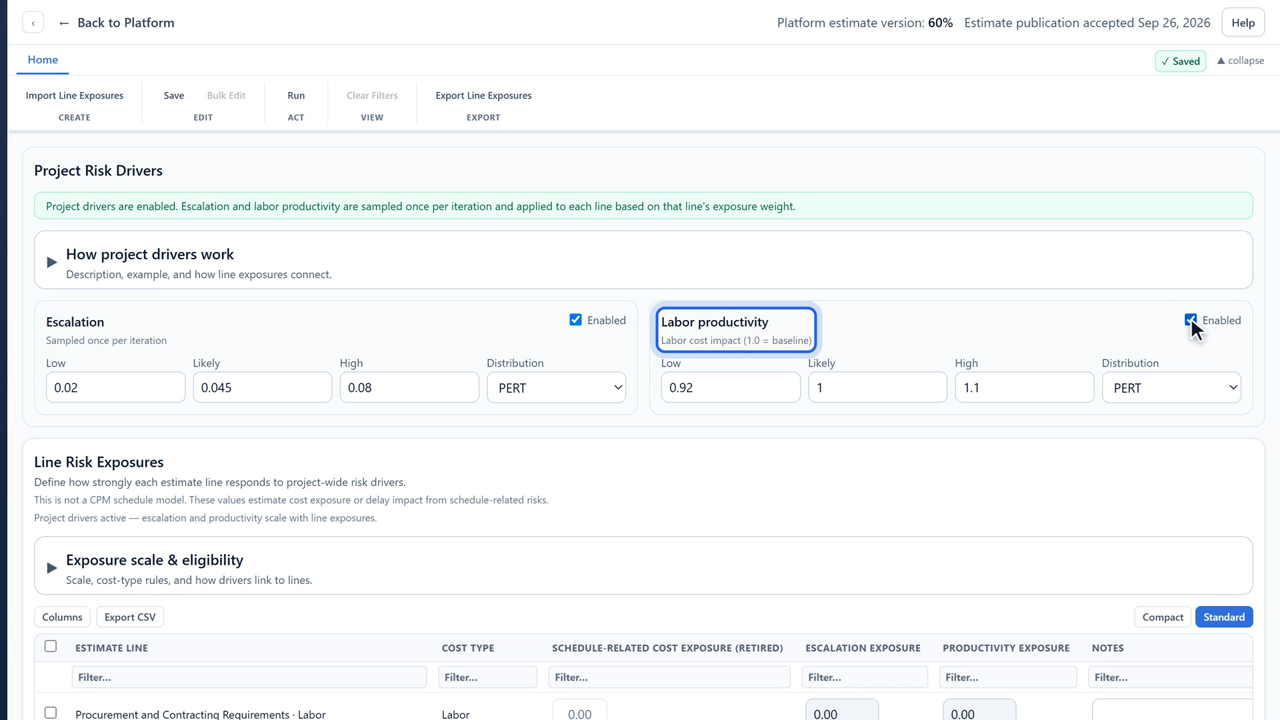Click the Labor productivity High input

point(1024,388)
